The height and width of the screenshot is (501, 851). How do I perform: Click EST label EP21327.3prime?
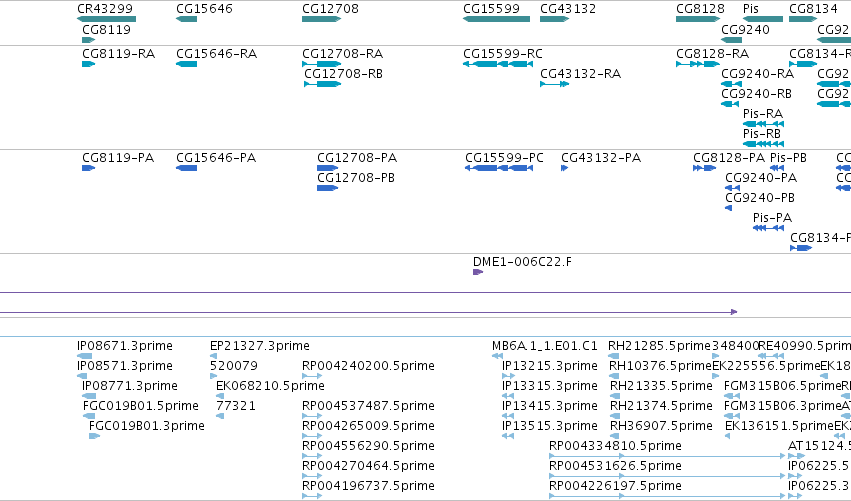tap(260, 346)
